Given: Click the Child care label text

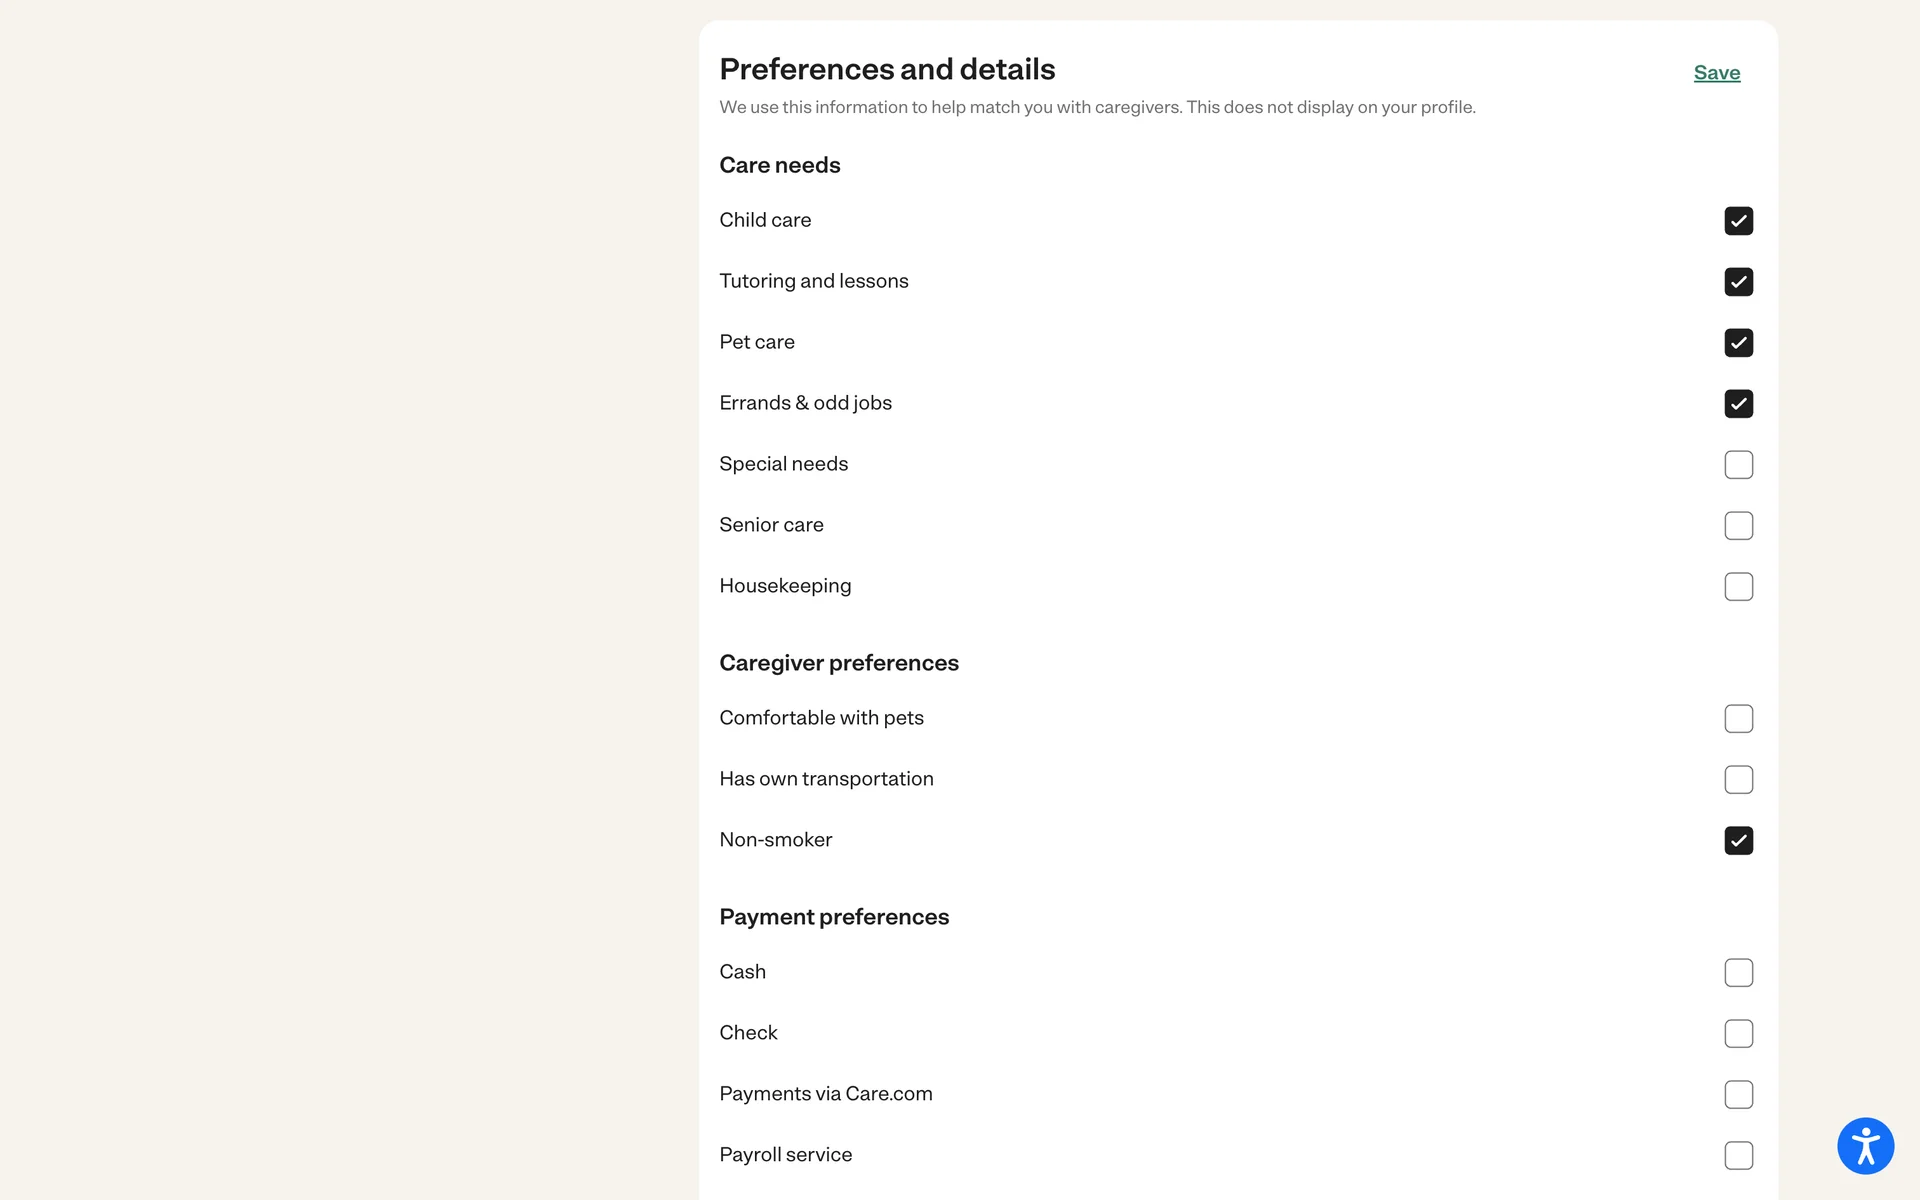Looking at the screenshot, I should pos(765,220).
